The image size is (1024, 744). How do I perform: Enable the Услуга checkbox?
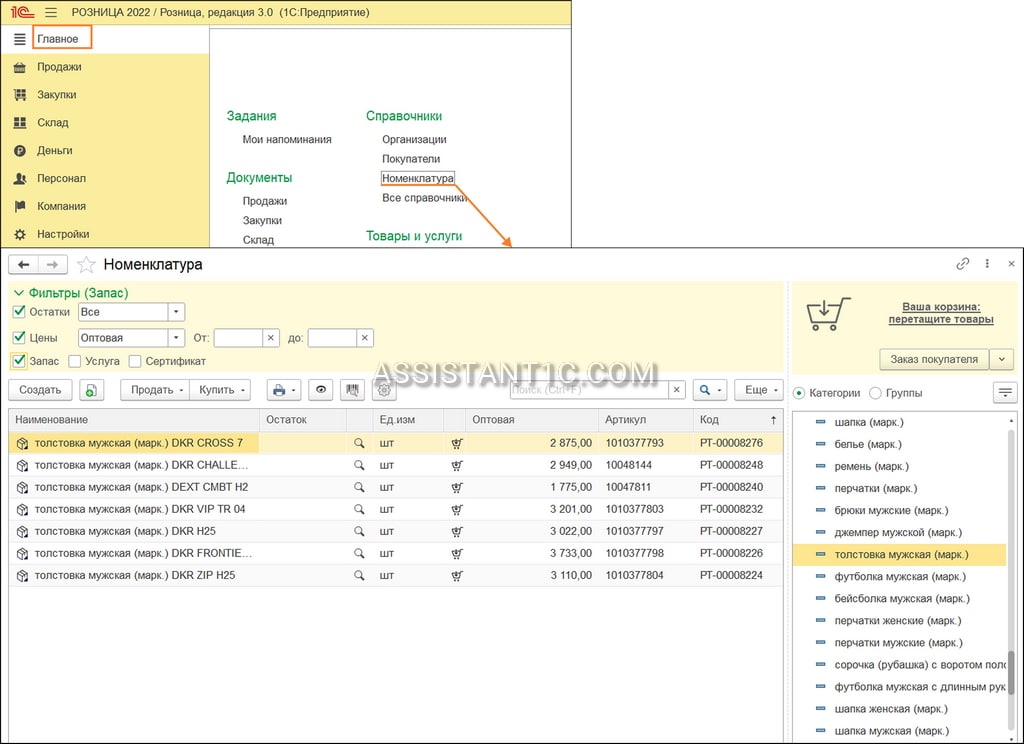coord(74,361)
